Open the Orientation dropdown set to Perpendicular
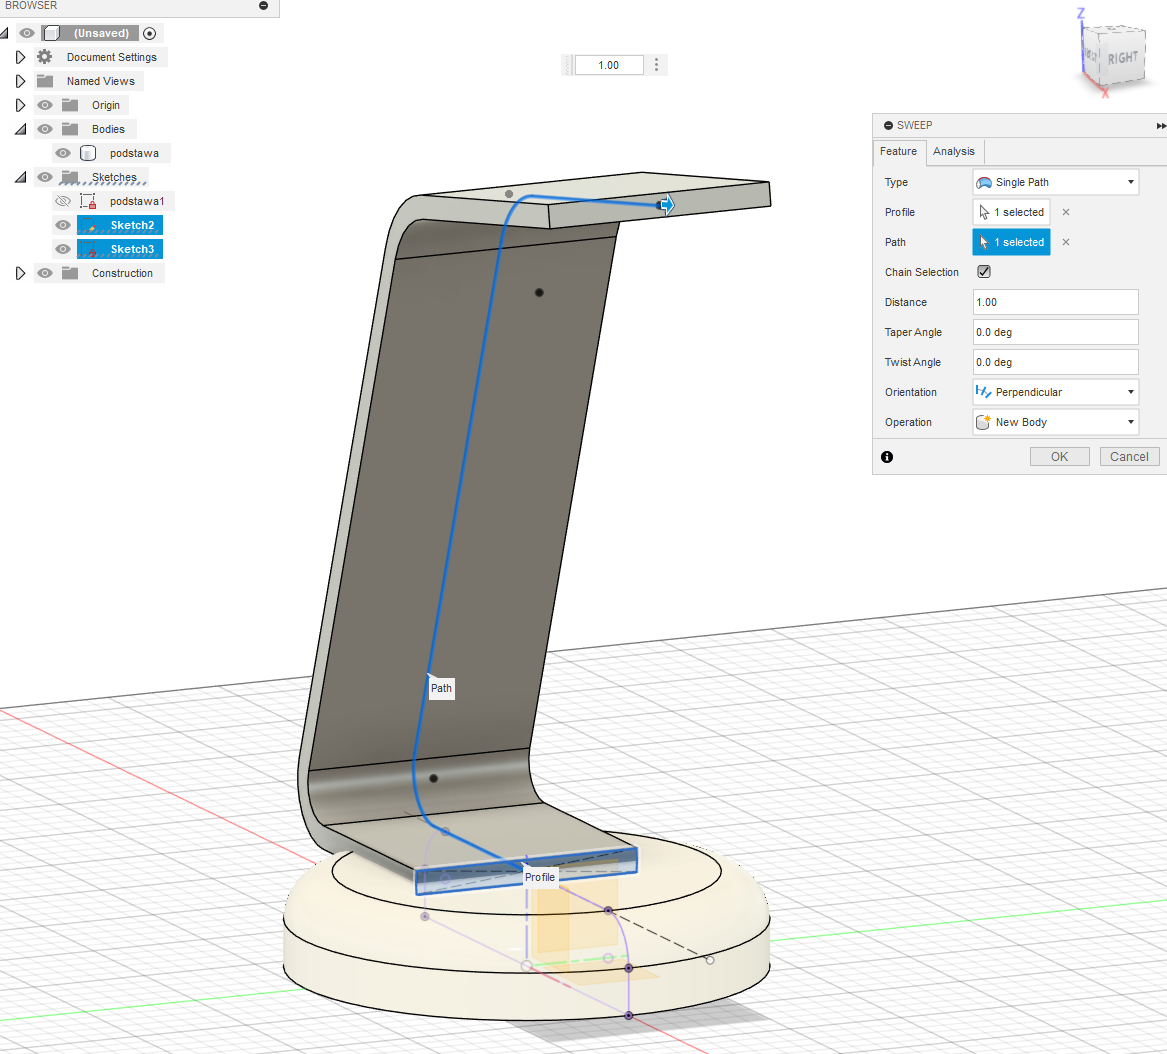Screen dimensions: 1167x1054 1055,392
